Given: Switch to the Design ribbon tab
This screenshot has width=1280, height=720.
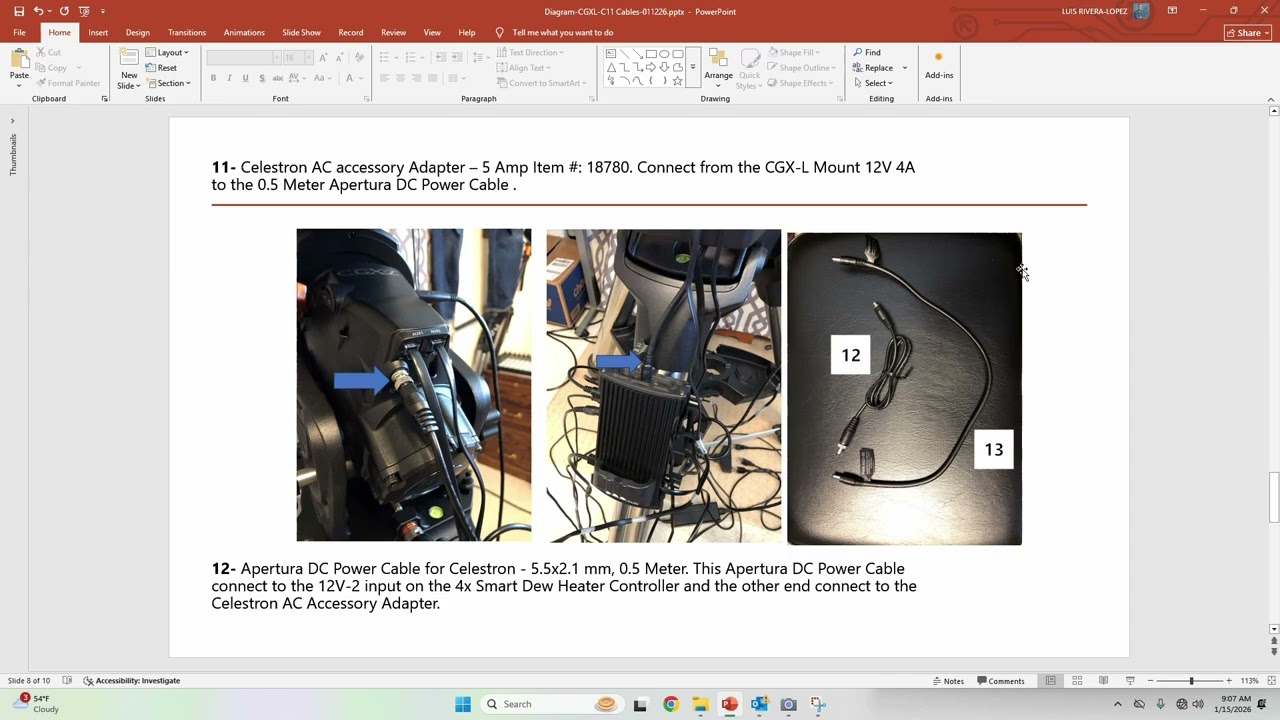Looking at the screenshot, I should (x=138, y=32).
